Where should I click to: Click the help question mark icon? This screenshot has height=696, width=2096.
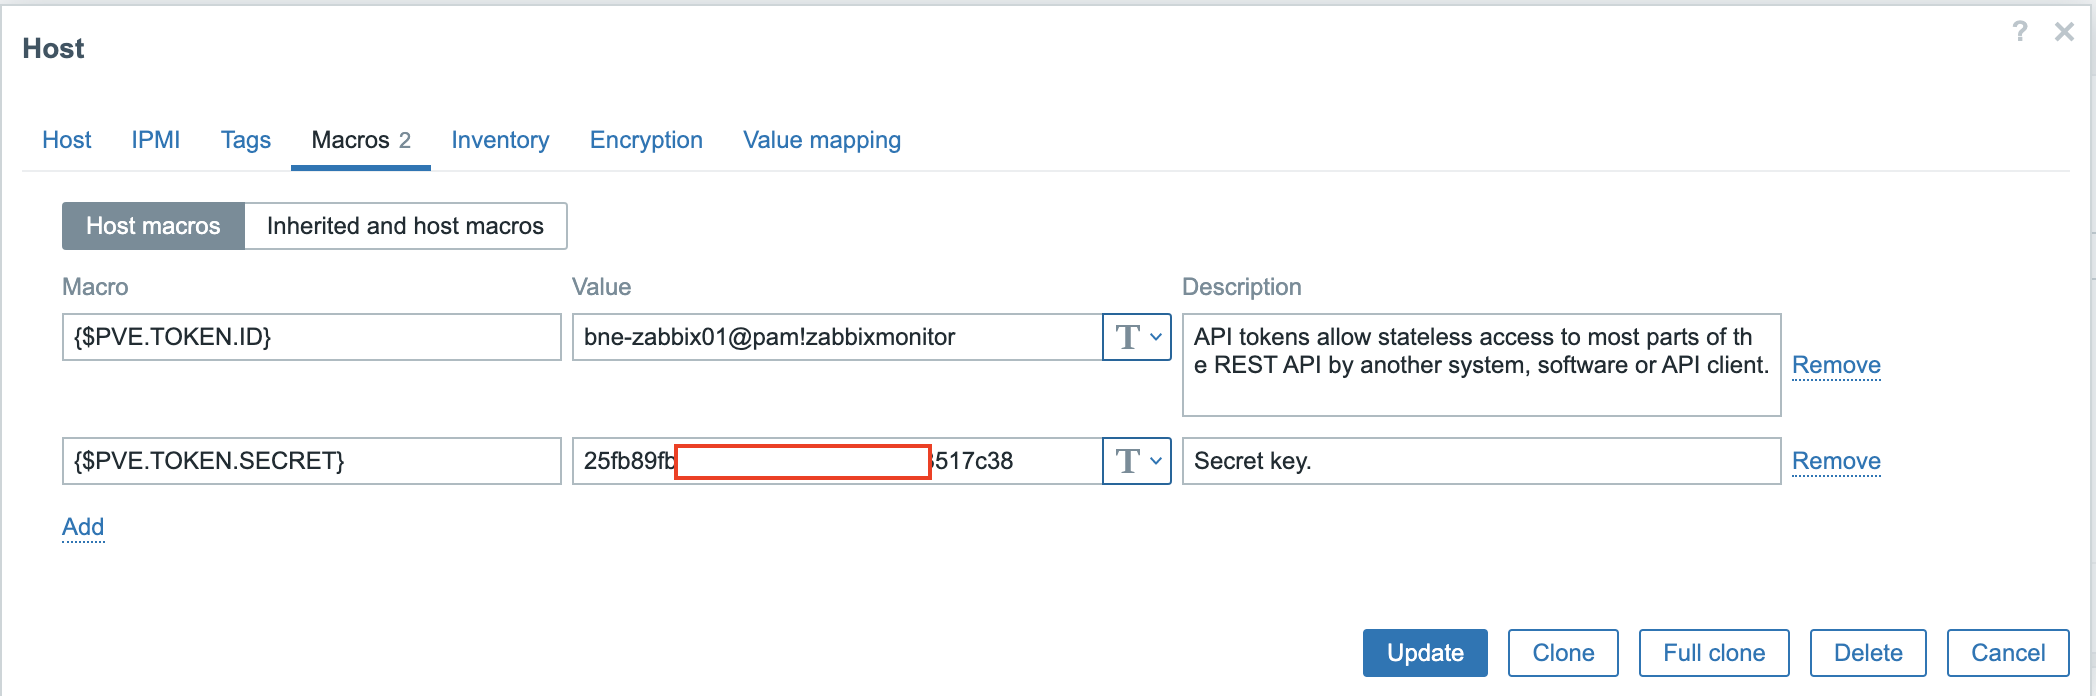(x=2020, y=32)
